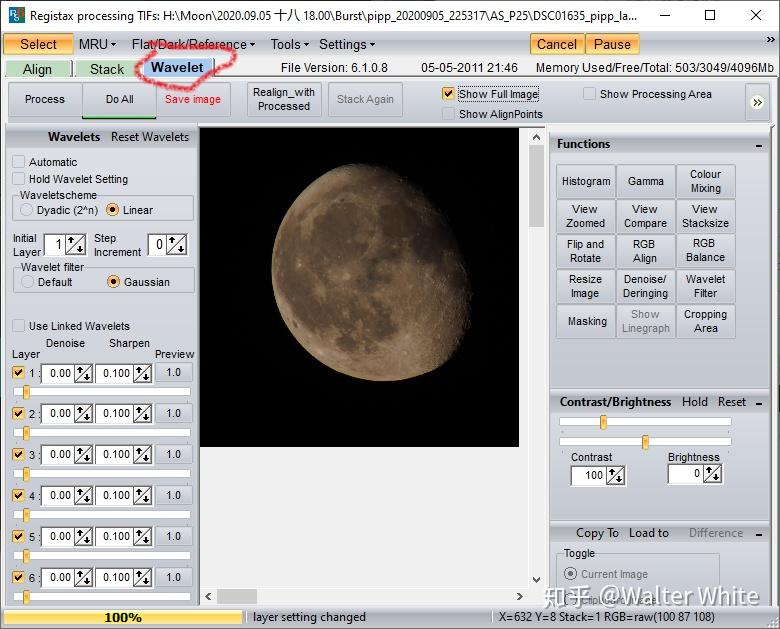Open the RGB Balance tool
This screenshot has width=780, height=629.
pos(705,250)
